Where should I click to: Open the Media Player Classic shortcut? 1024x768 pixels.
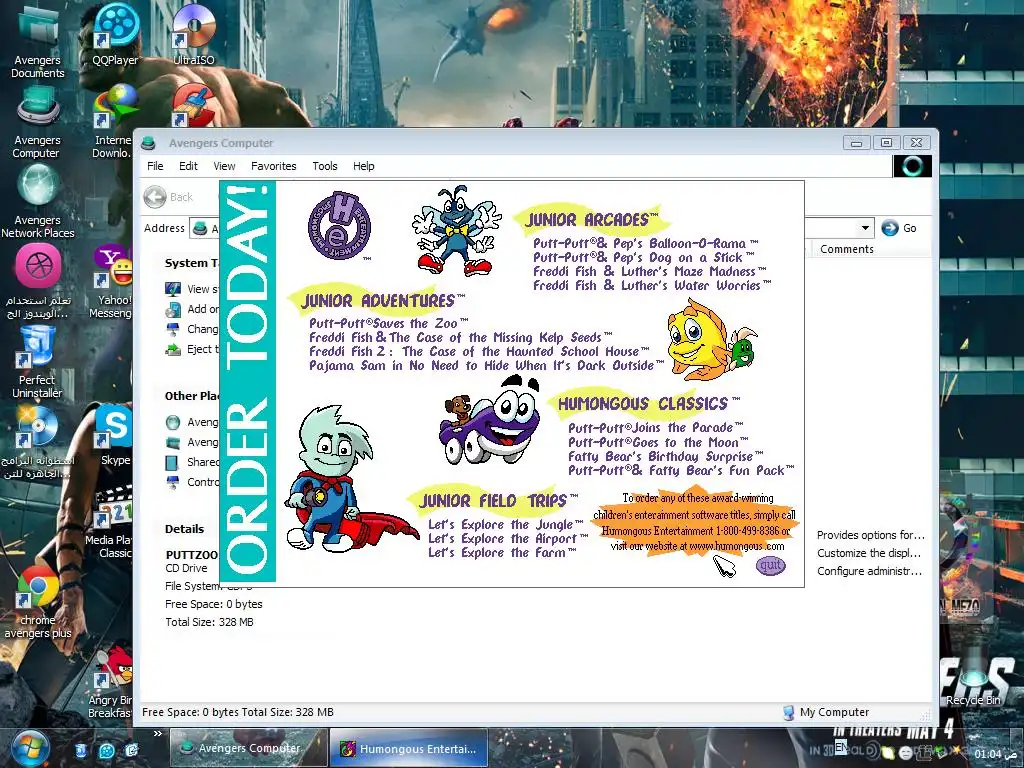[x=111, y=522]
